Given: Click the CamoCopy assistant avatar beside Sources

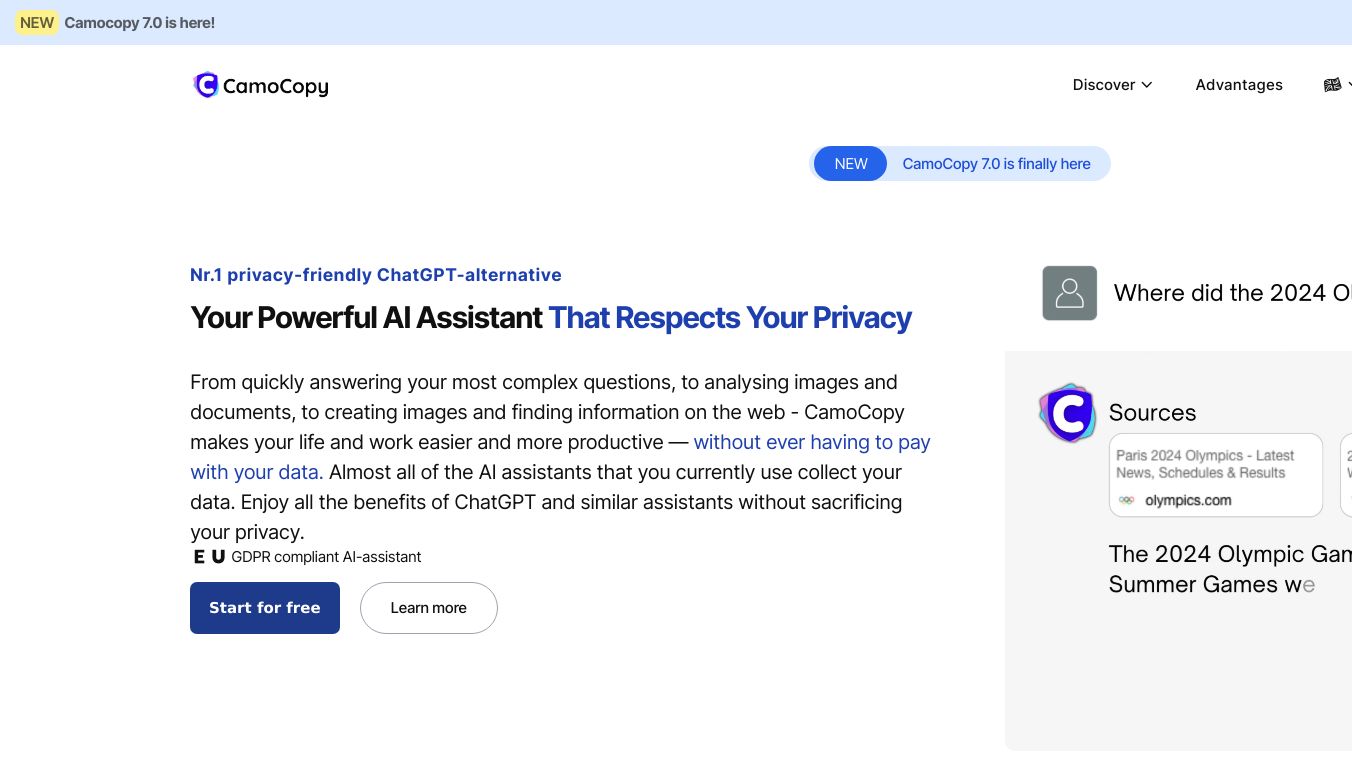Looking at the screenshot, I should click(x=1068, y=412).
